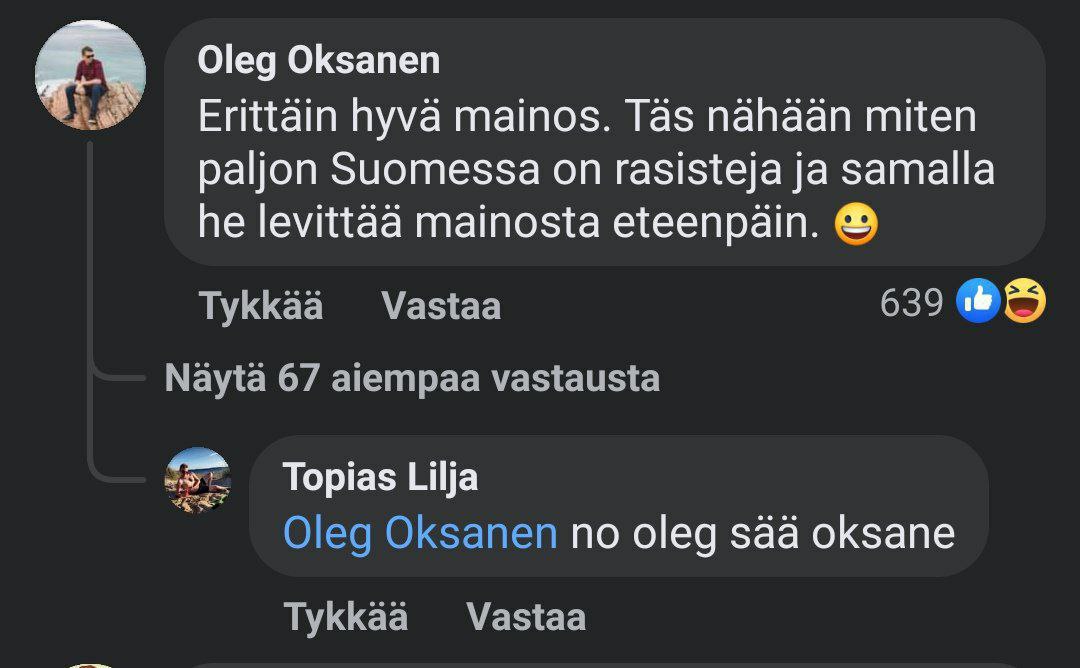This screenshot has width=1080, height=668.
Task: Open Oleg Oksanen's profile picture
Action: click(x=90, y=75)
